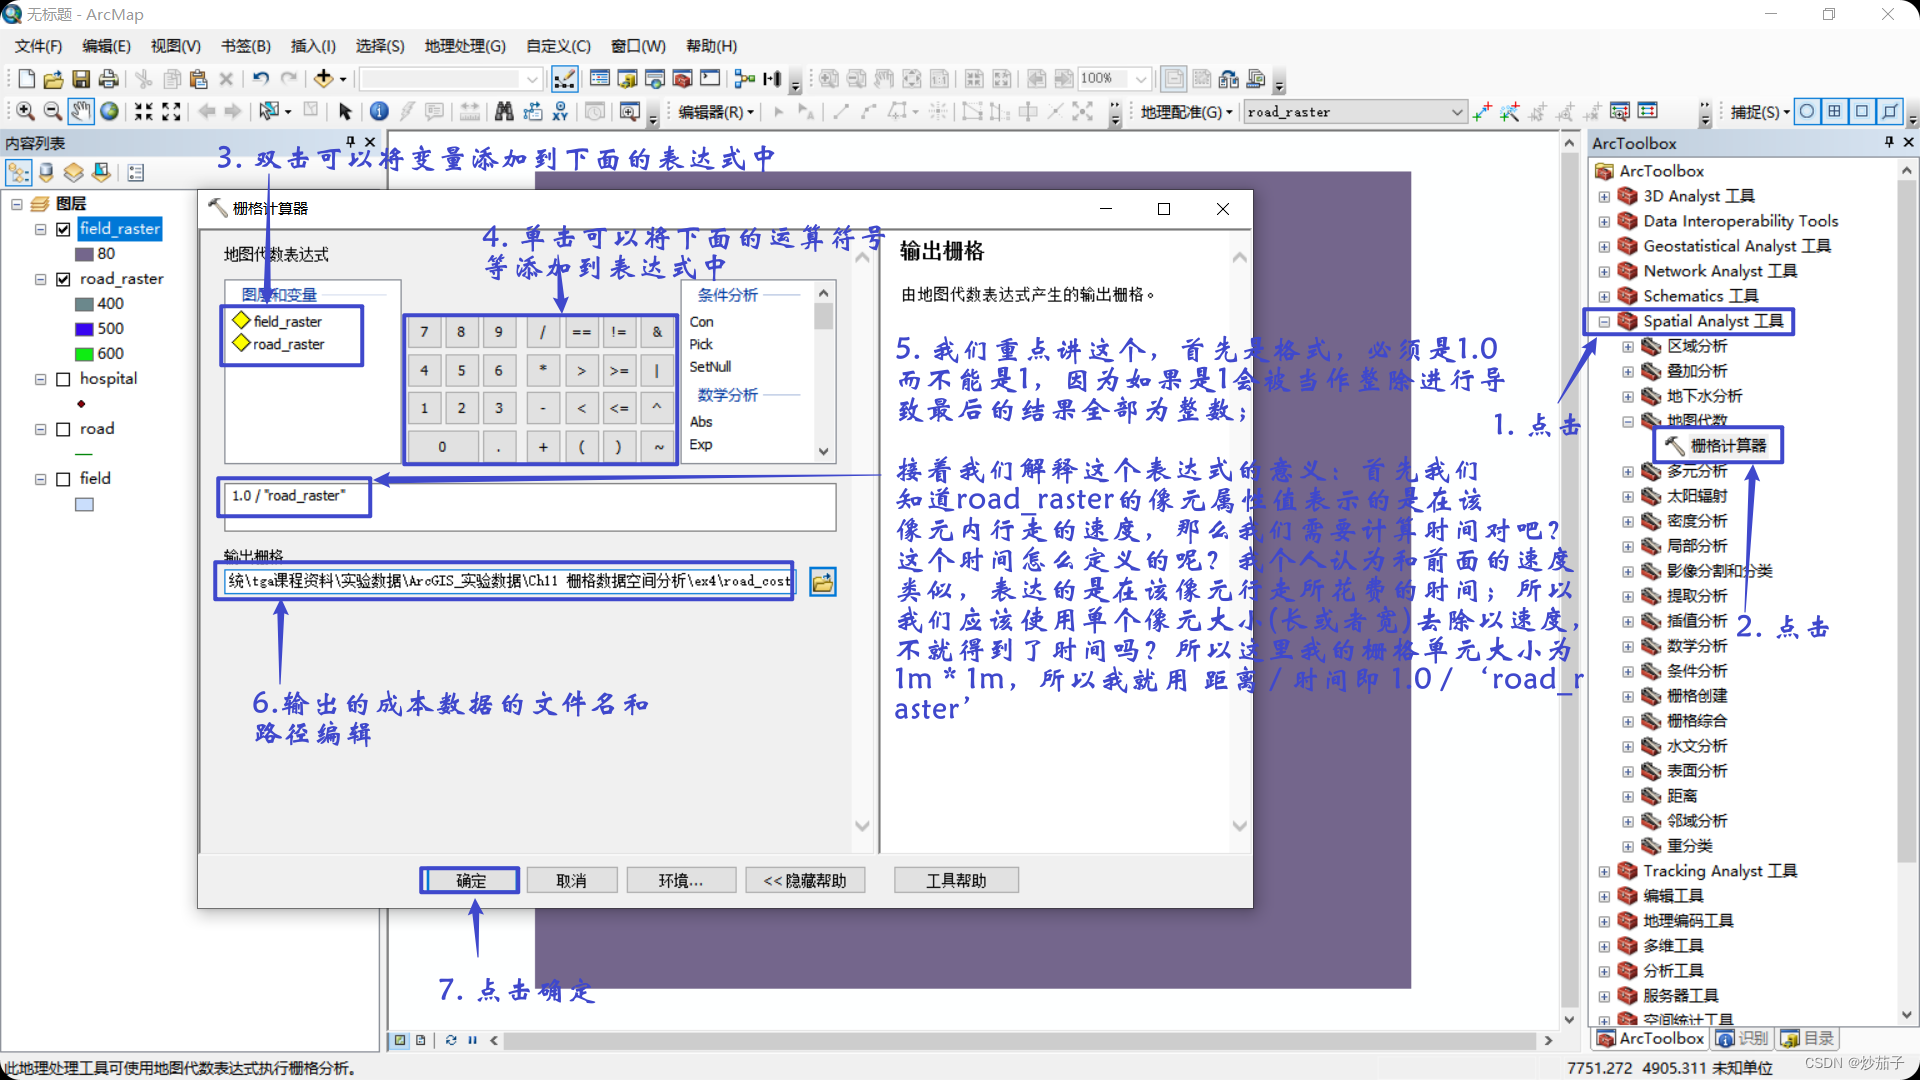Select the Pan hand tool
Screen dimensions: 1920x1080
(80, 112)
